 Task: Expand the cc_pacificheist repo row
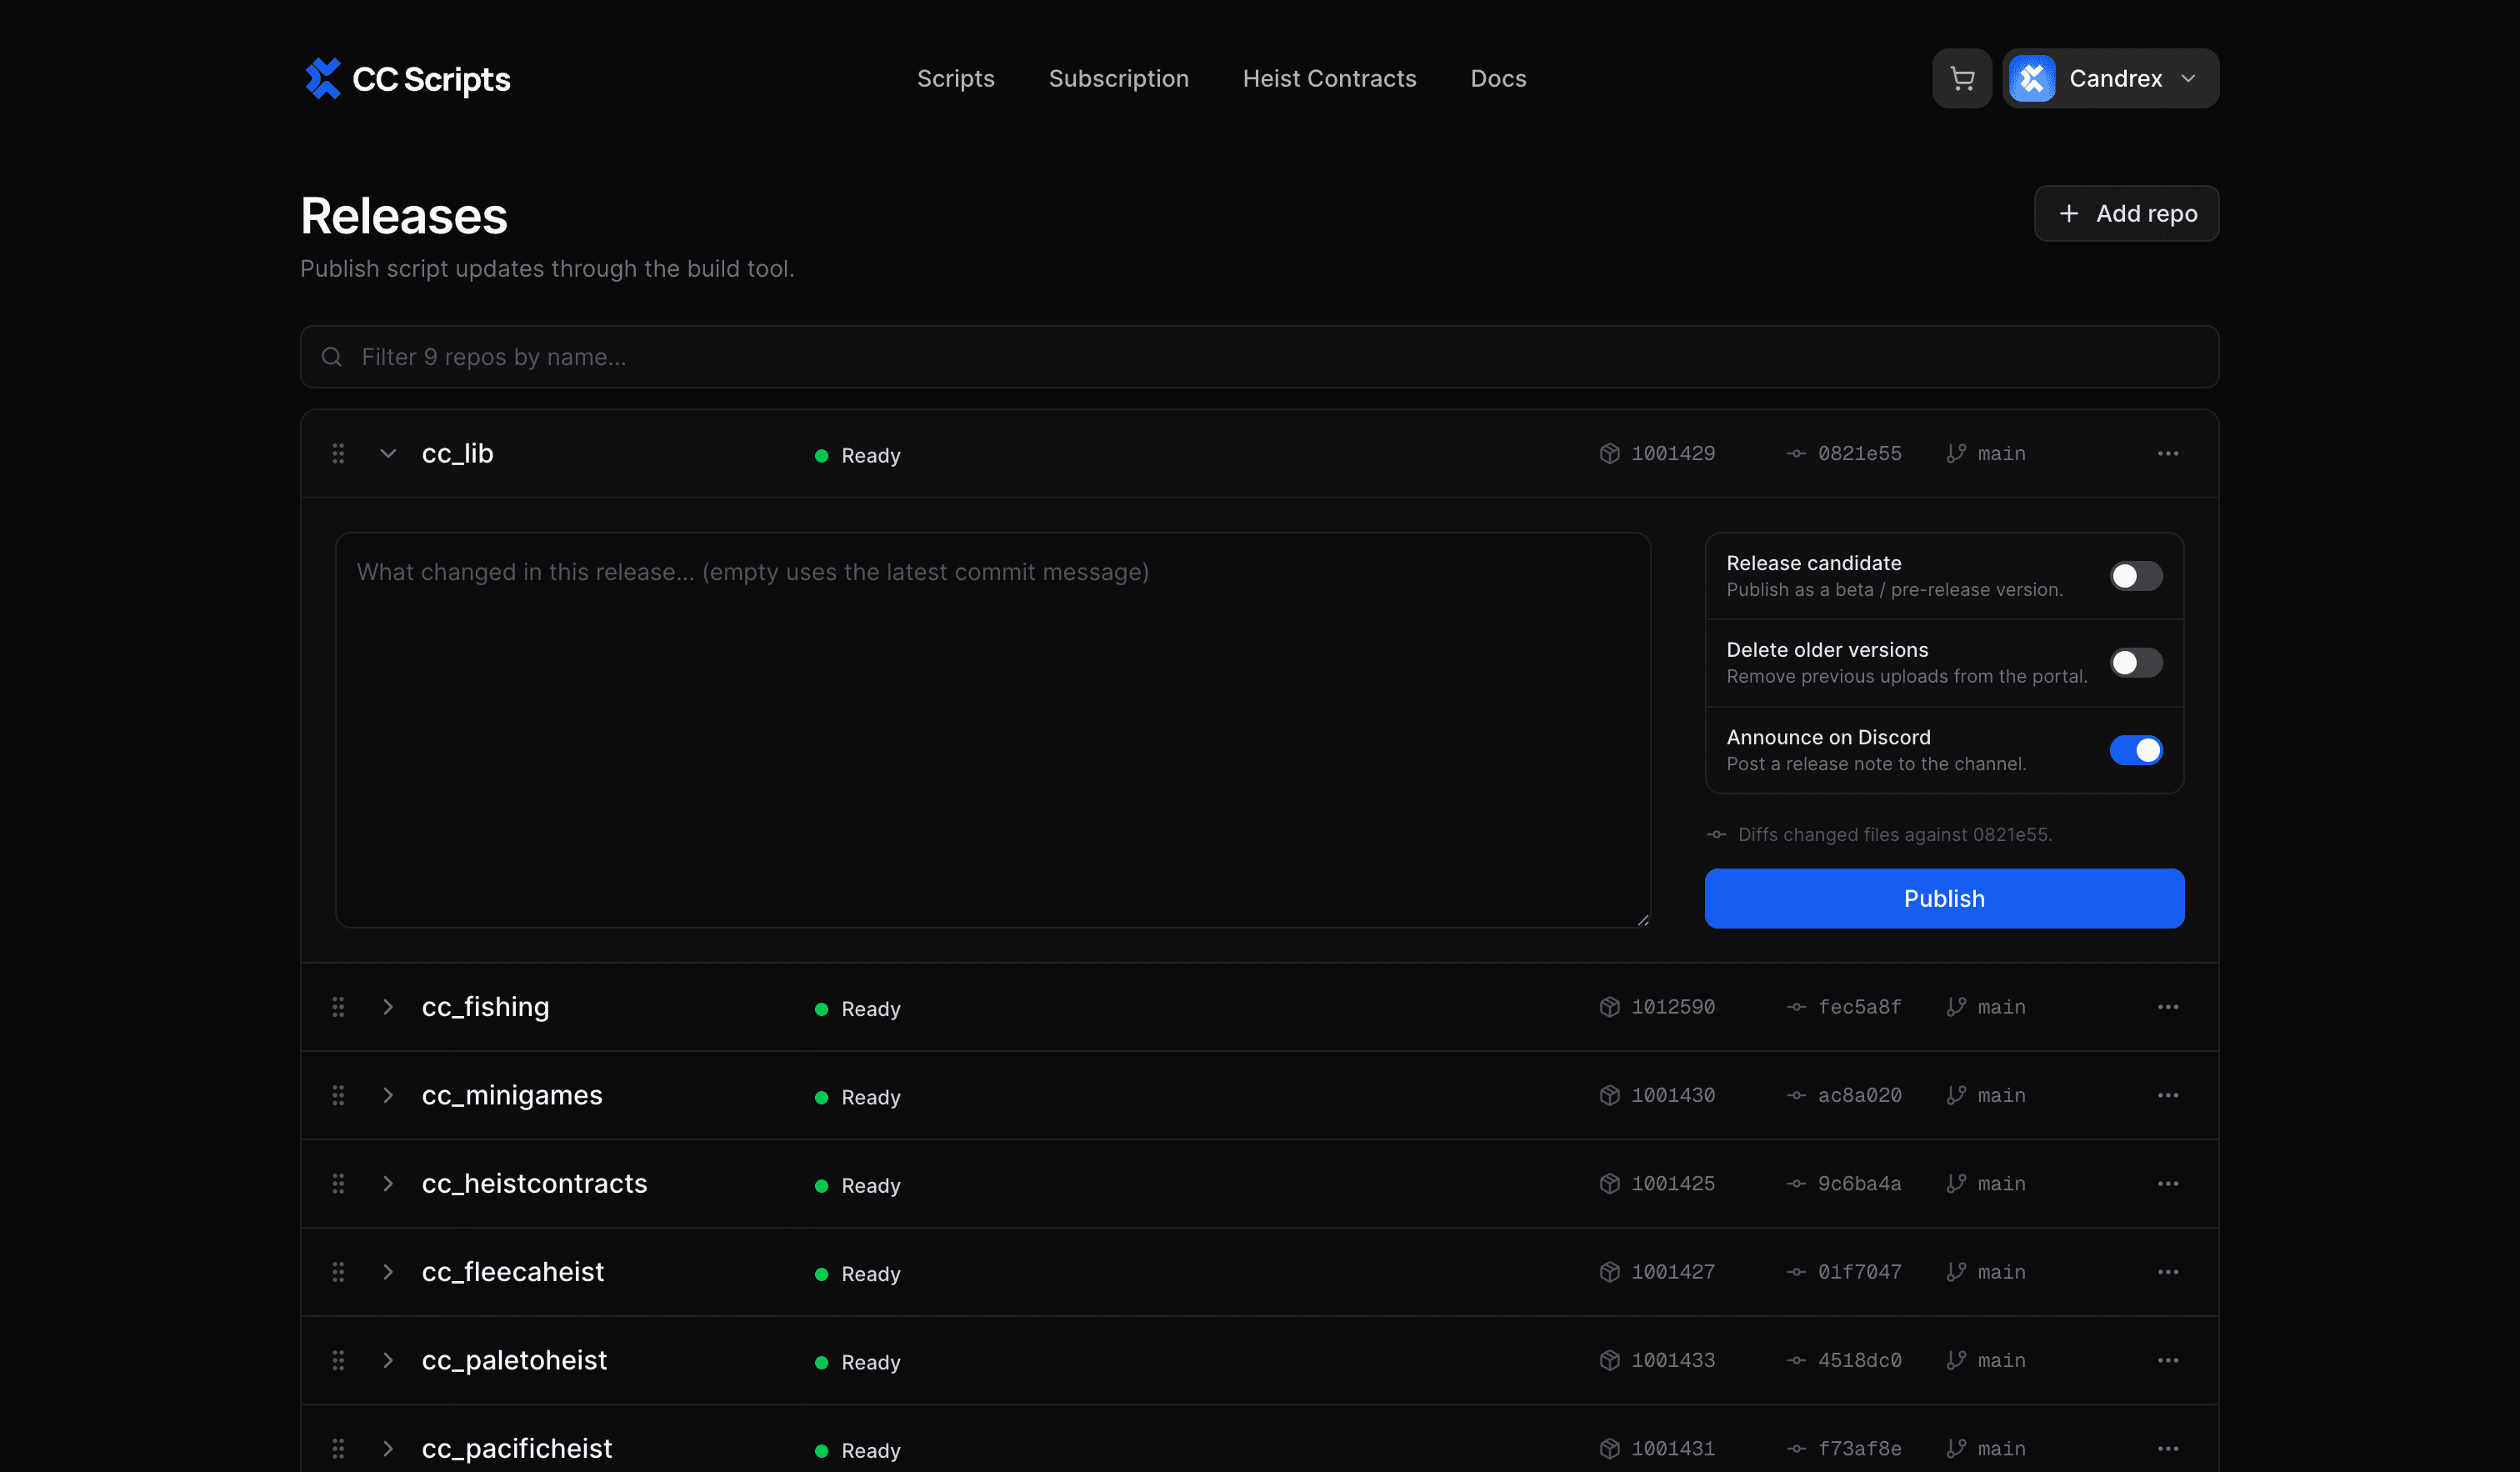click(x=388, y=1448)
